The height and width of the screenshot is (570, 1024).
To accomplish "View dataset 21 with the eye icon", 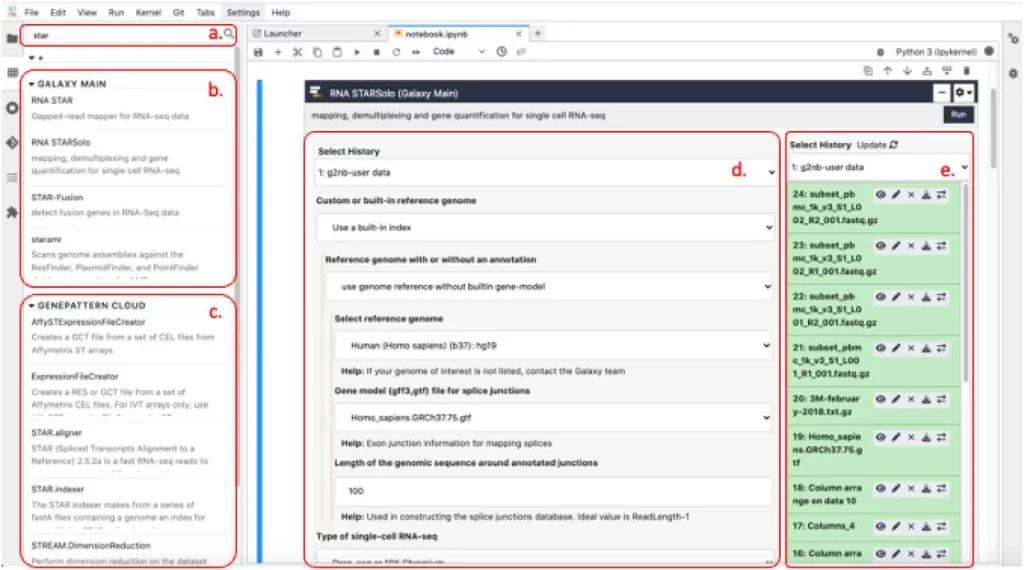I will coord(880,348).
